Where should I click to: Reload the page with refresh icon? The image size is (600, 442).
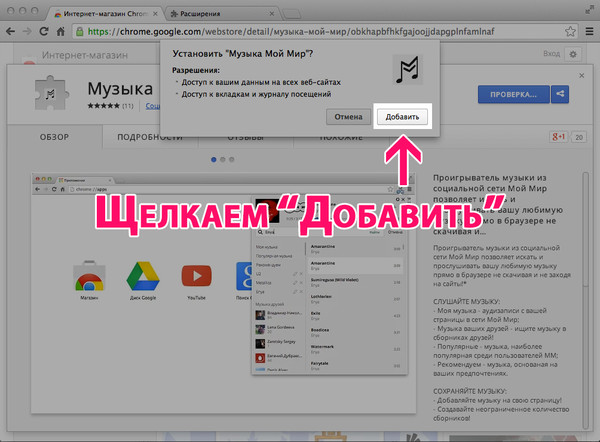tap(44, 31)
